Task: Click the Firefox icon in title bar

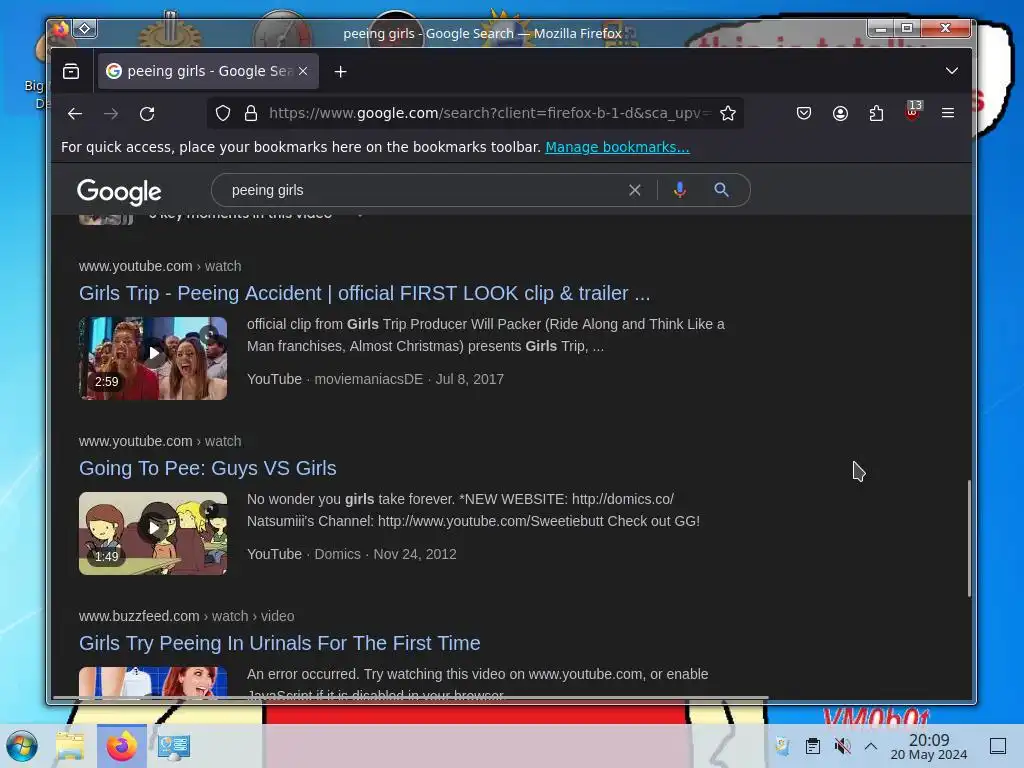Action: coord(61,29)
